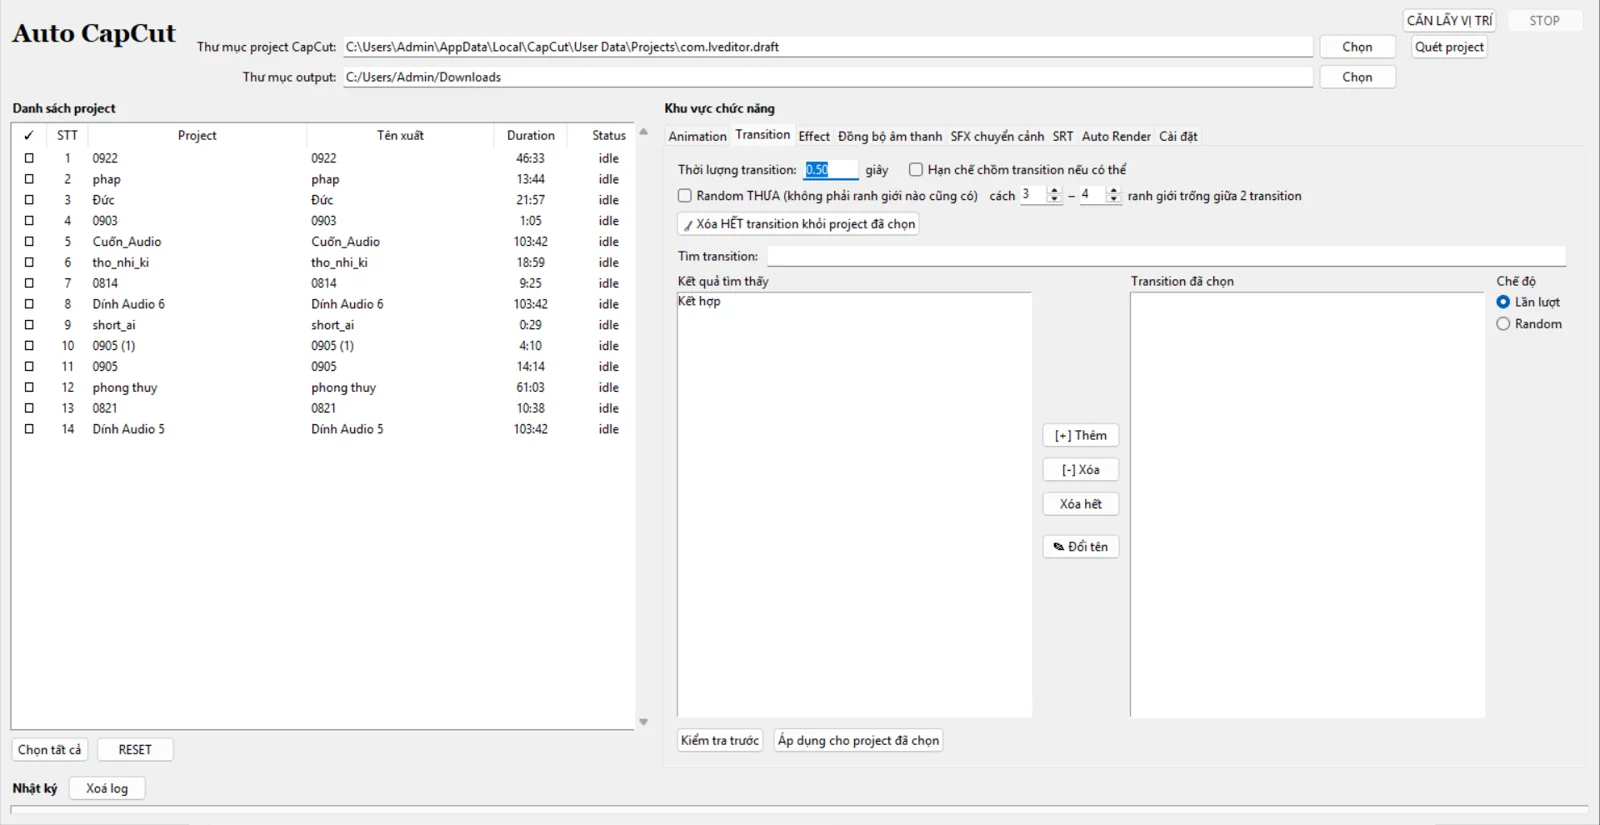Screen dimensions: 1600x825
Task: Click export name 0814 in Tên xuất column
Action: 323,283
